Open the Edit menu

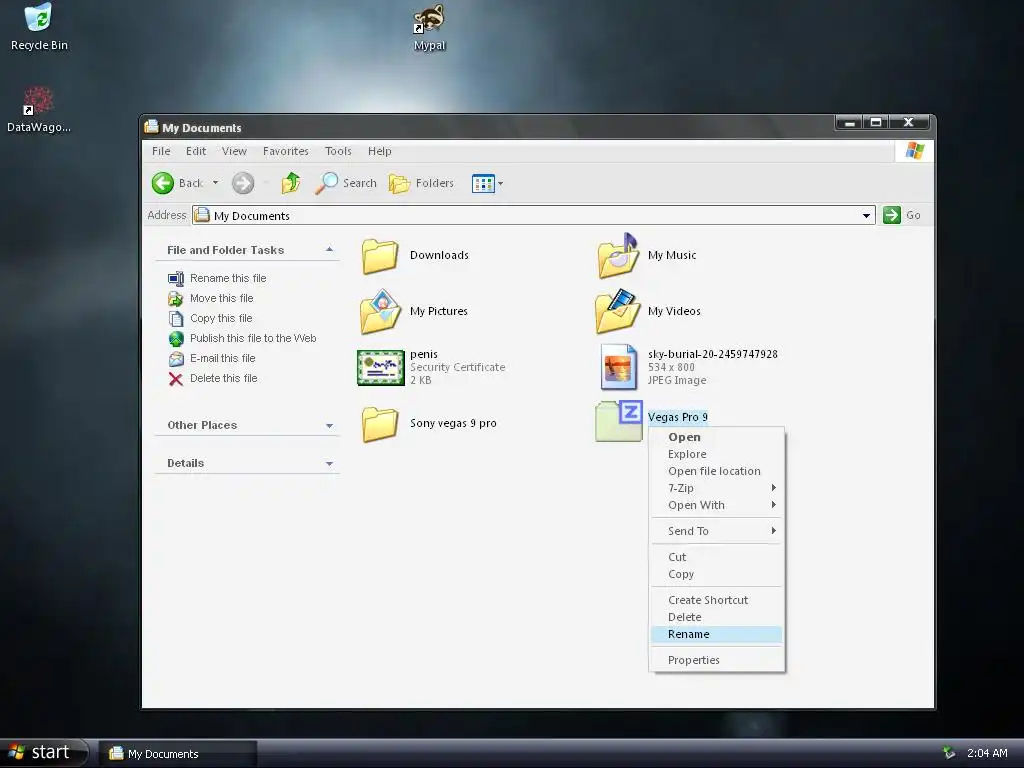click(x=195, y=151)
